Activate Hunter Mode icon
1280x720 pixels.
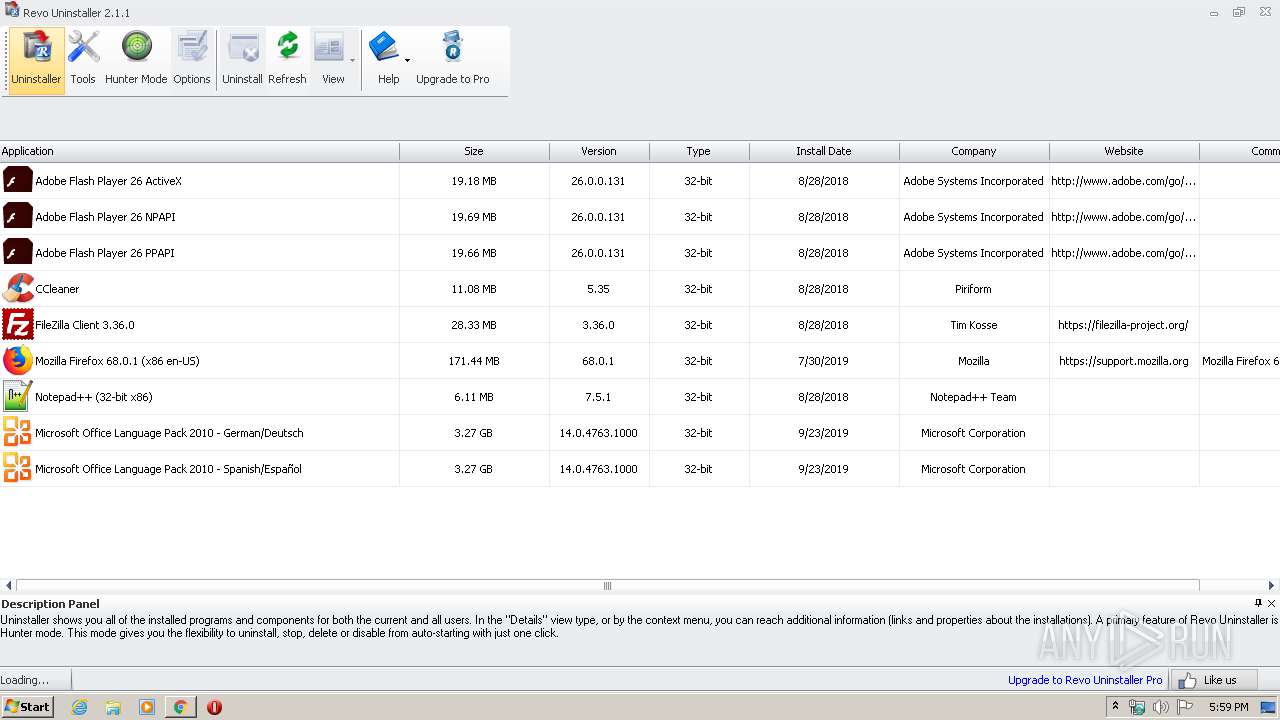[136, 60]
